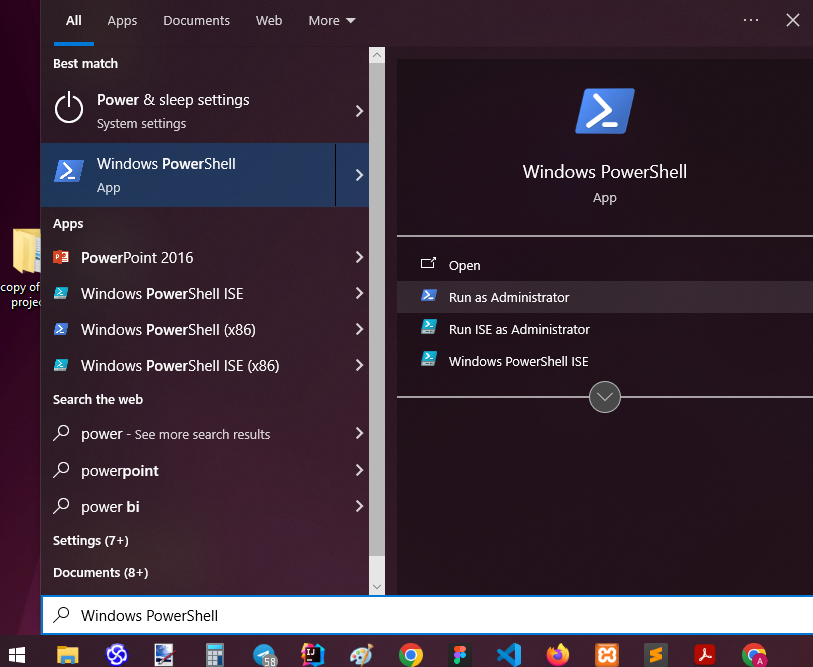This screenshot has width=813, height=667.
Task: Expand the 'power bi' web suggestion arrow
Action: pyautogui.click(x=359, y=506)
